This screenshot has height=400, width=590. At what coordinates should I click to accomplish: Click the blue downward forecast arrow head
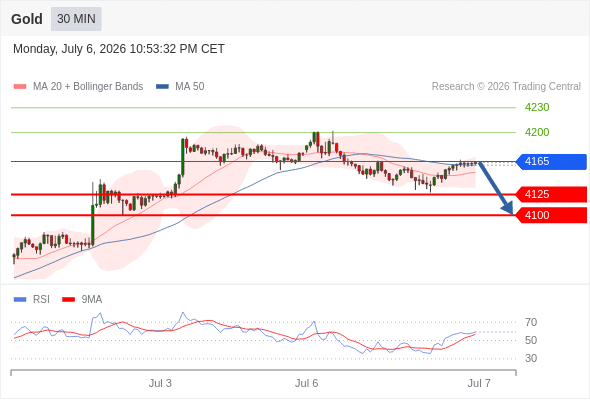pyautogui.click(x=507, y=208)
